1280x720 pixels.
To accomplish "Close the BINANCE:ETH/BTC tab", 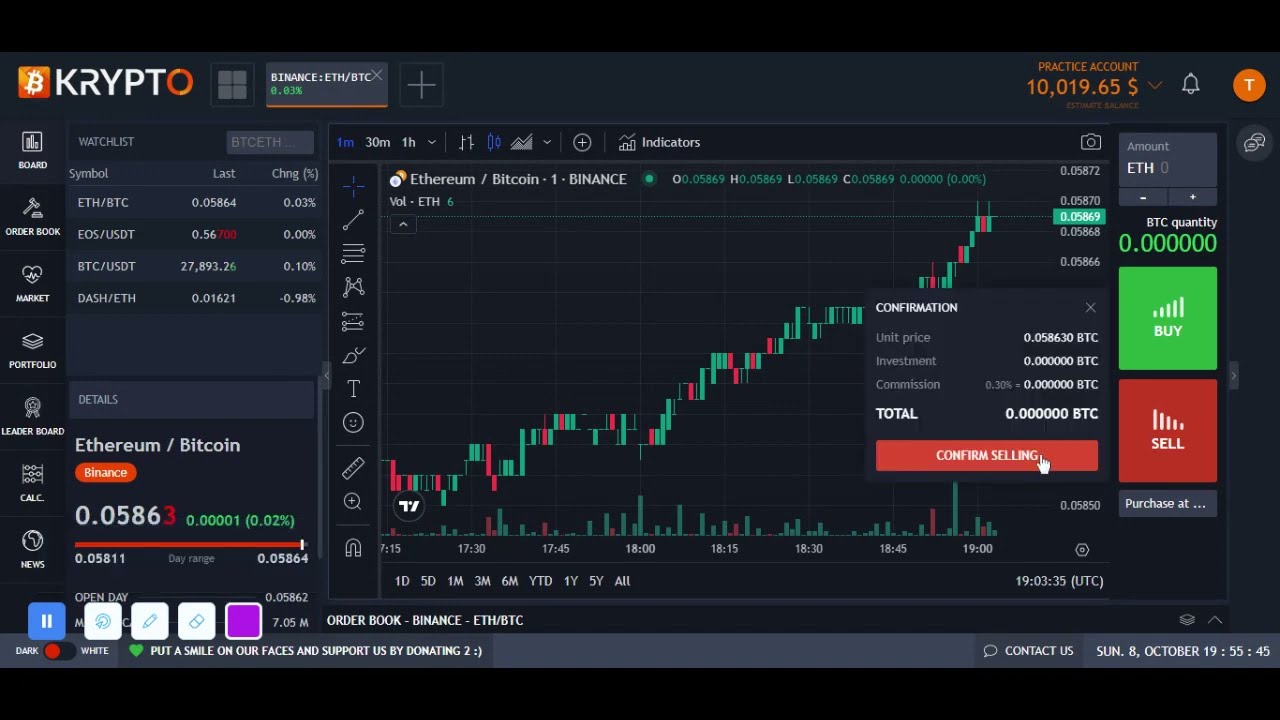I will click(x=377, y=75).
